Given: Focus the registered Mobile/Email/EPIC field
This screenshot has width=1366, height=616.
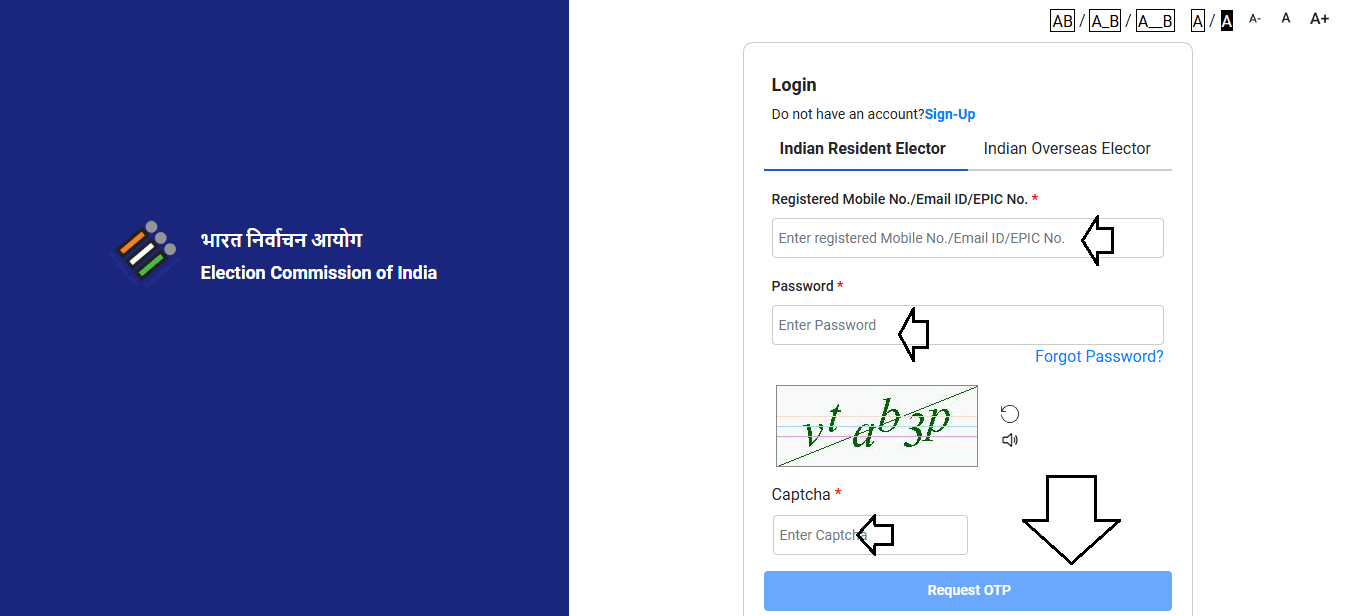Looking at the screenshot, I should tap(925, 238).
